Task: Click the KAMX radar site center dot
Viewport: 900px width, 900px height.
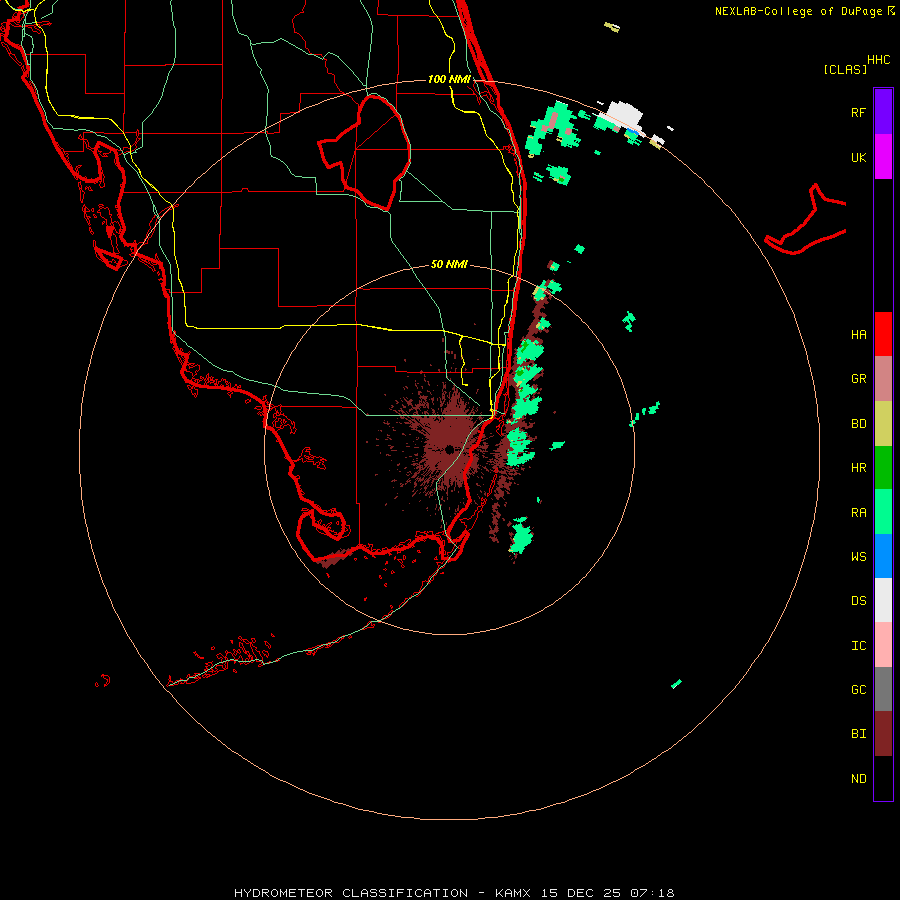Action: tap(449, 449)
